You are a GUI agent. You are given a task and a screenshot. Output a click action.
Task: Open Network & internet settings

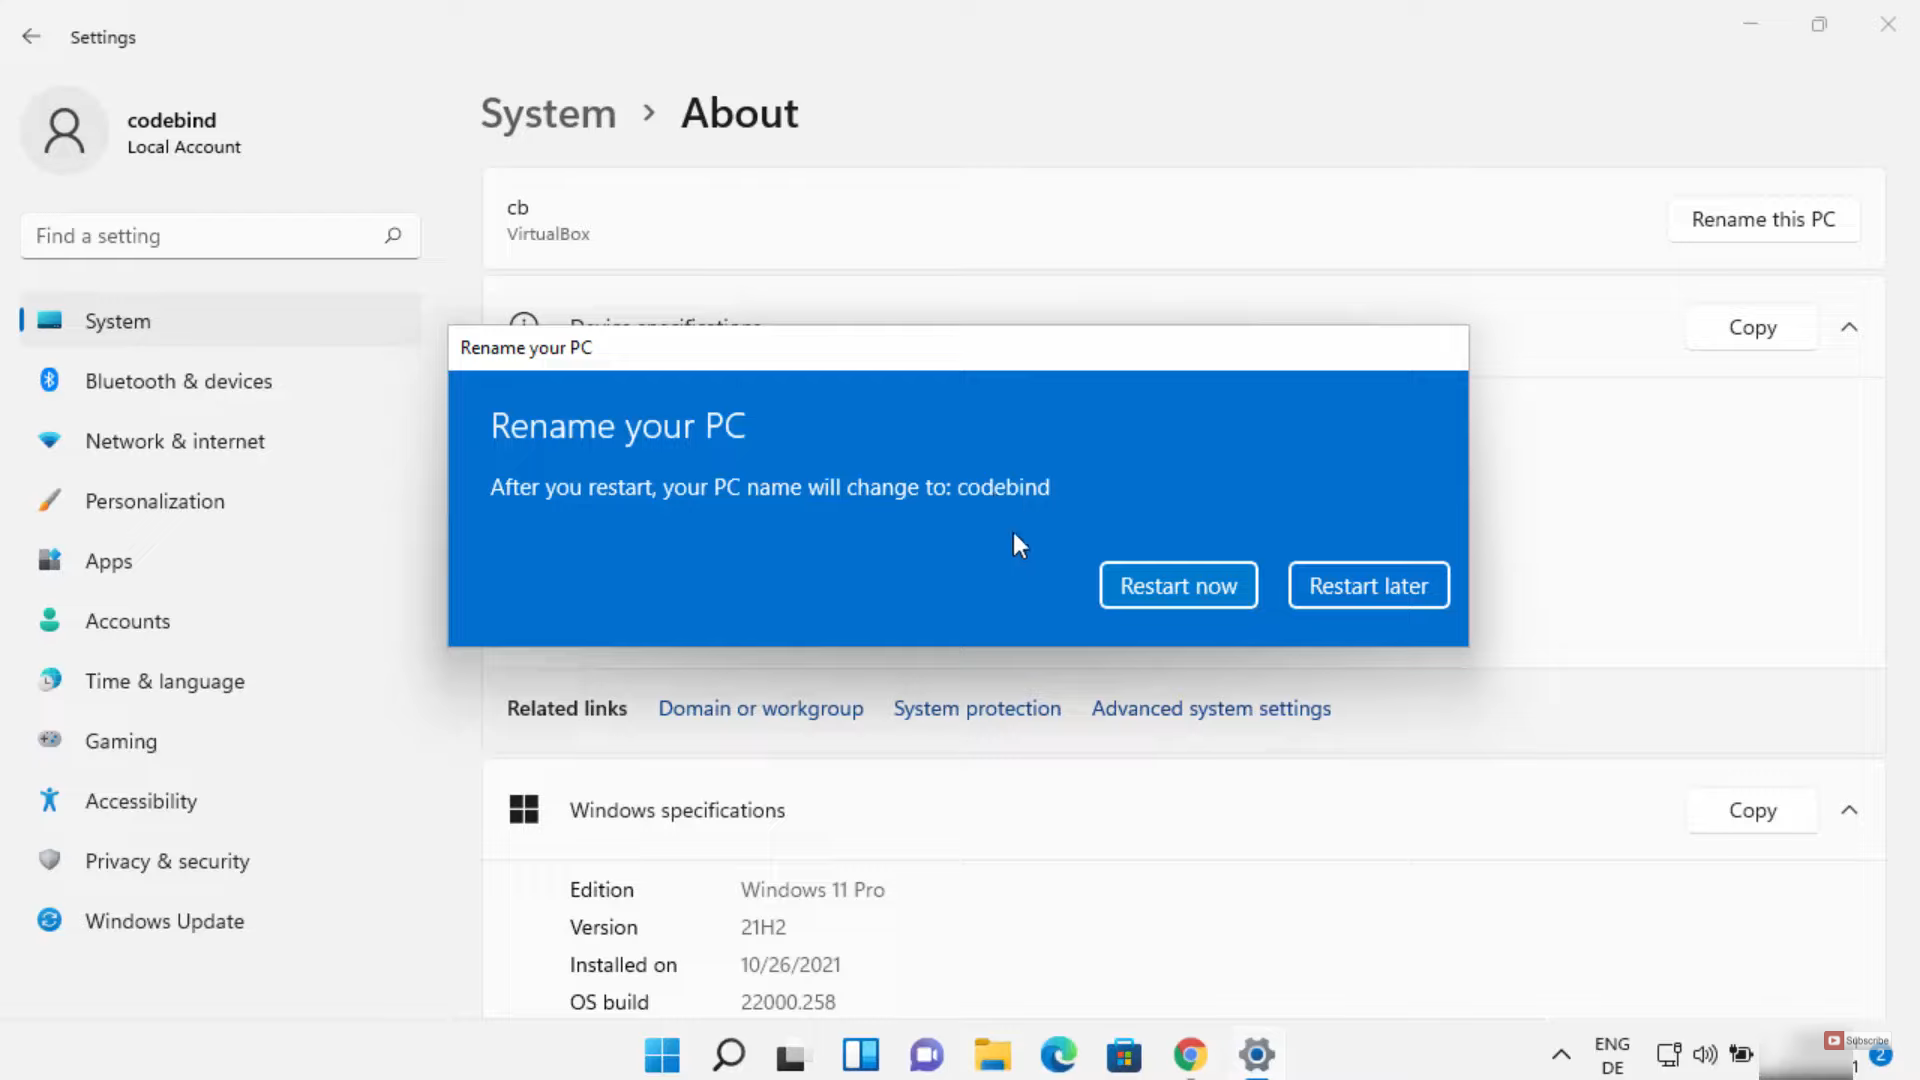click(x=174, y=441)
